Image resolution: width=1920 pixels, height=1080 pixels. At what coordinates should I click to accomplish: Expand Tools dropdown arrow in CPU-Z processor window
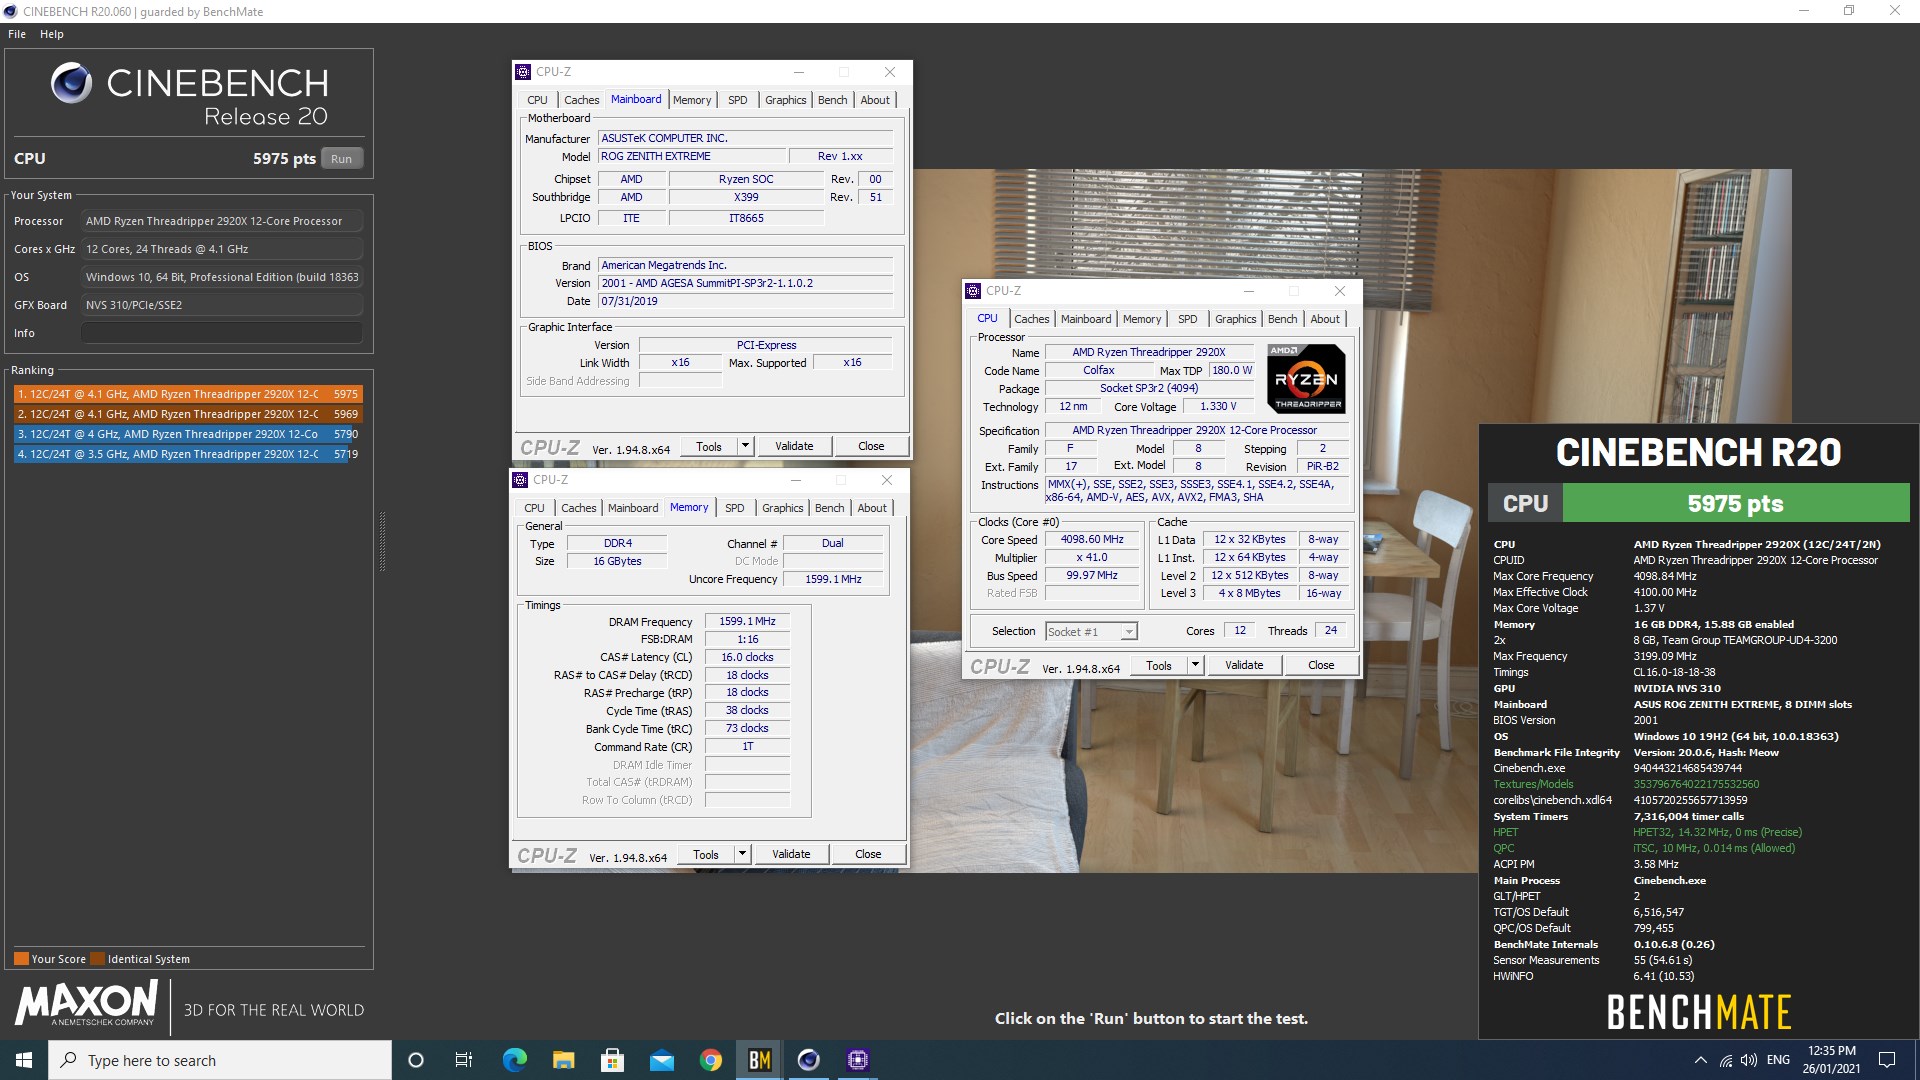tap(1195, 666)
